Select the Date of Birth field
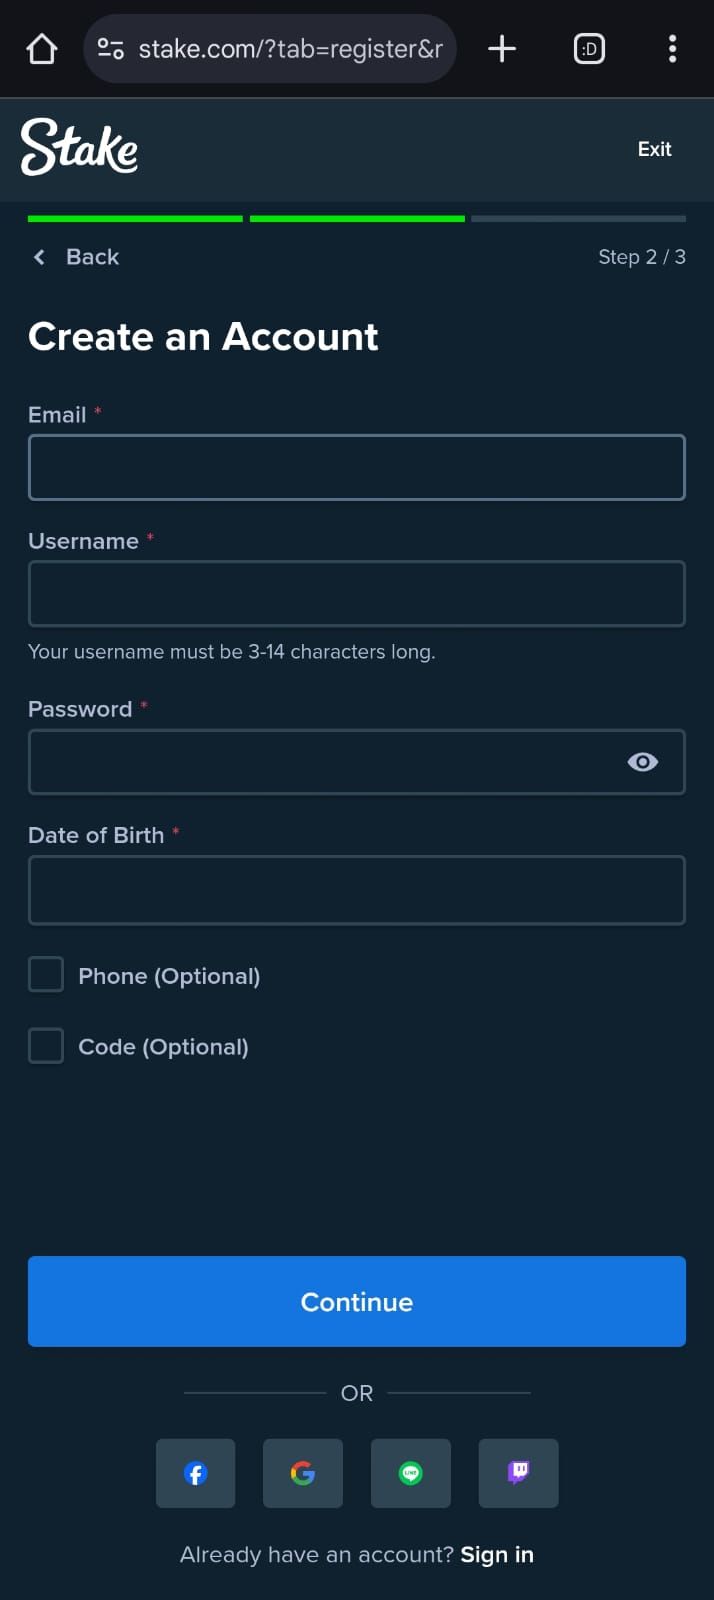714x1600 pixels. 356,890
